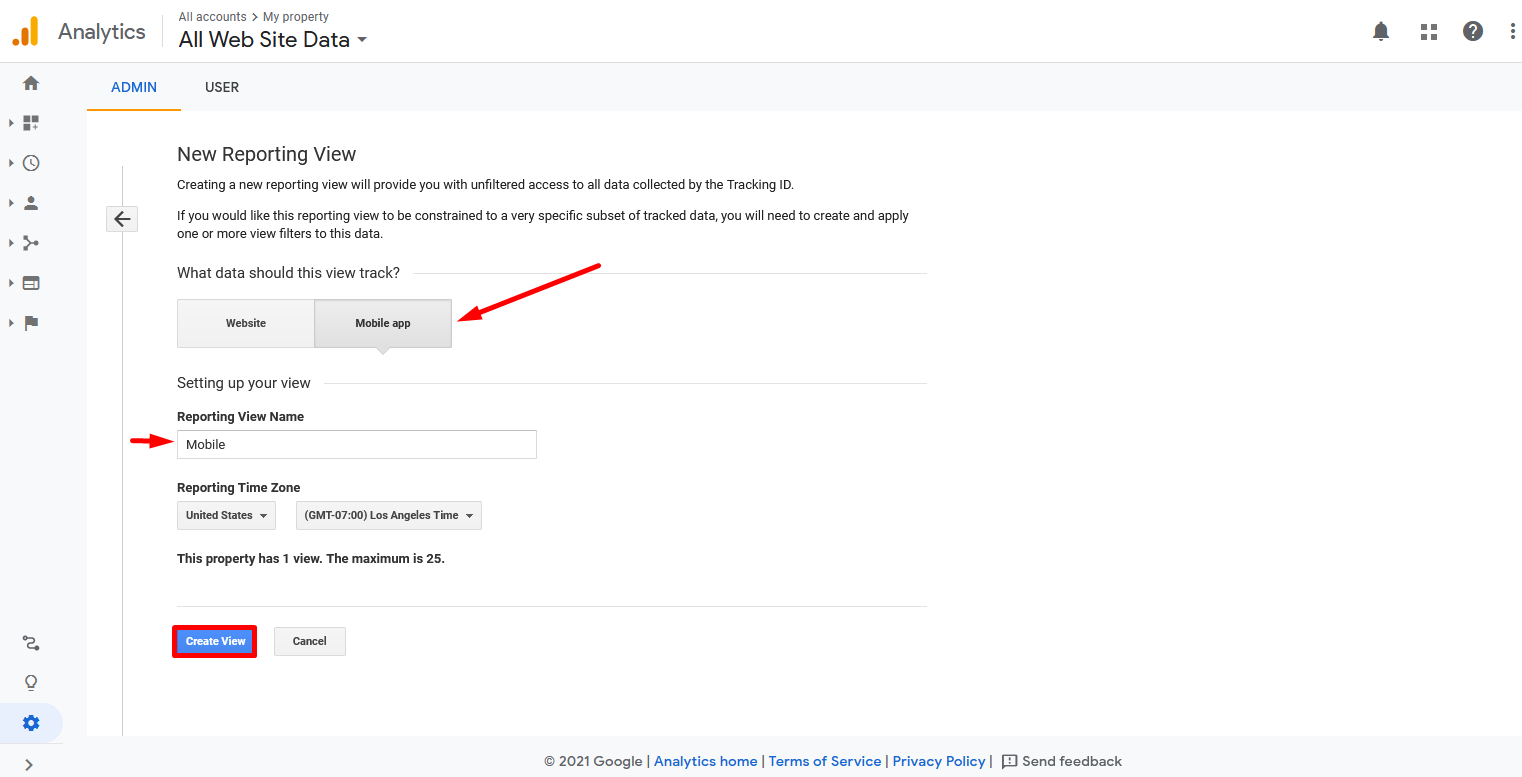1522x777 pixels.
Task: Expand the Conversions section arrow
Action: (11, 323)
